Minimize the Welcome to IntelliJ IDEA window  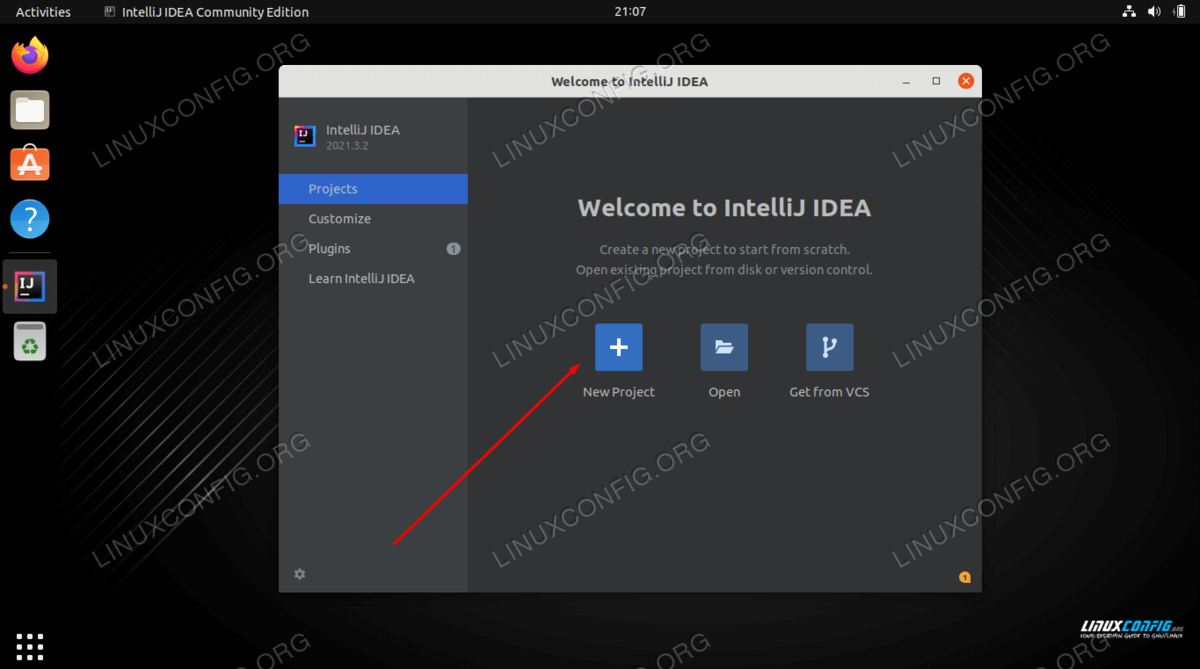908,81
